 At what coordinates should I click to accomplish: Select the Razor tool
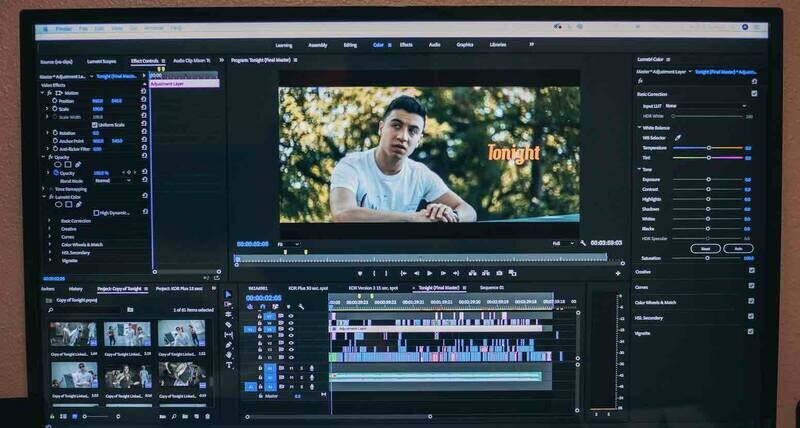tap(228, 324)
